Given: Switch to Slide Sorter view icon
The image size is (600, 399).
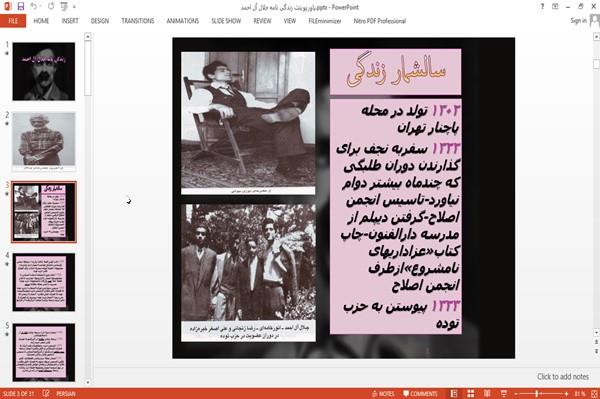Looking at the screenshot, I should (471, 394).
